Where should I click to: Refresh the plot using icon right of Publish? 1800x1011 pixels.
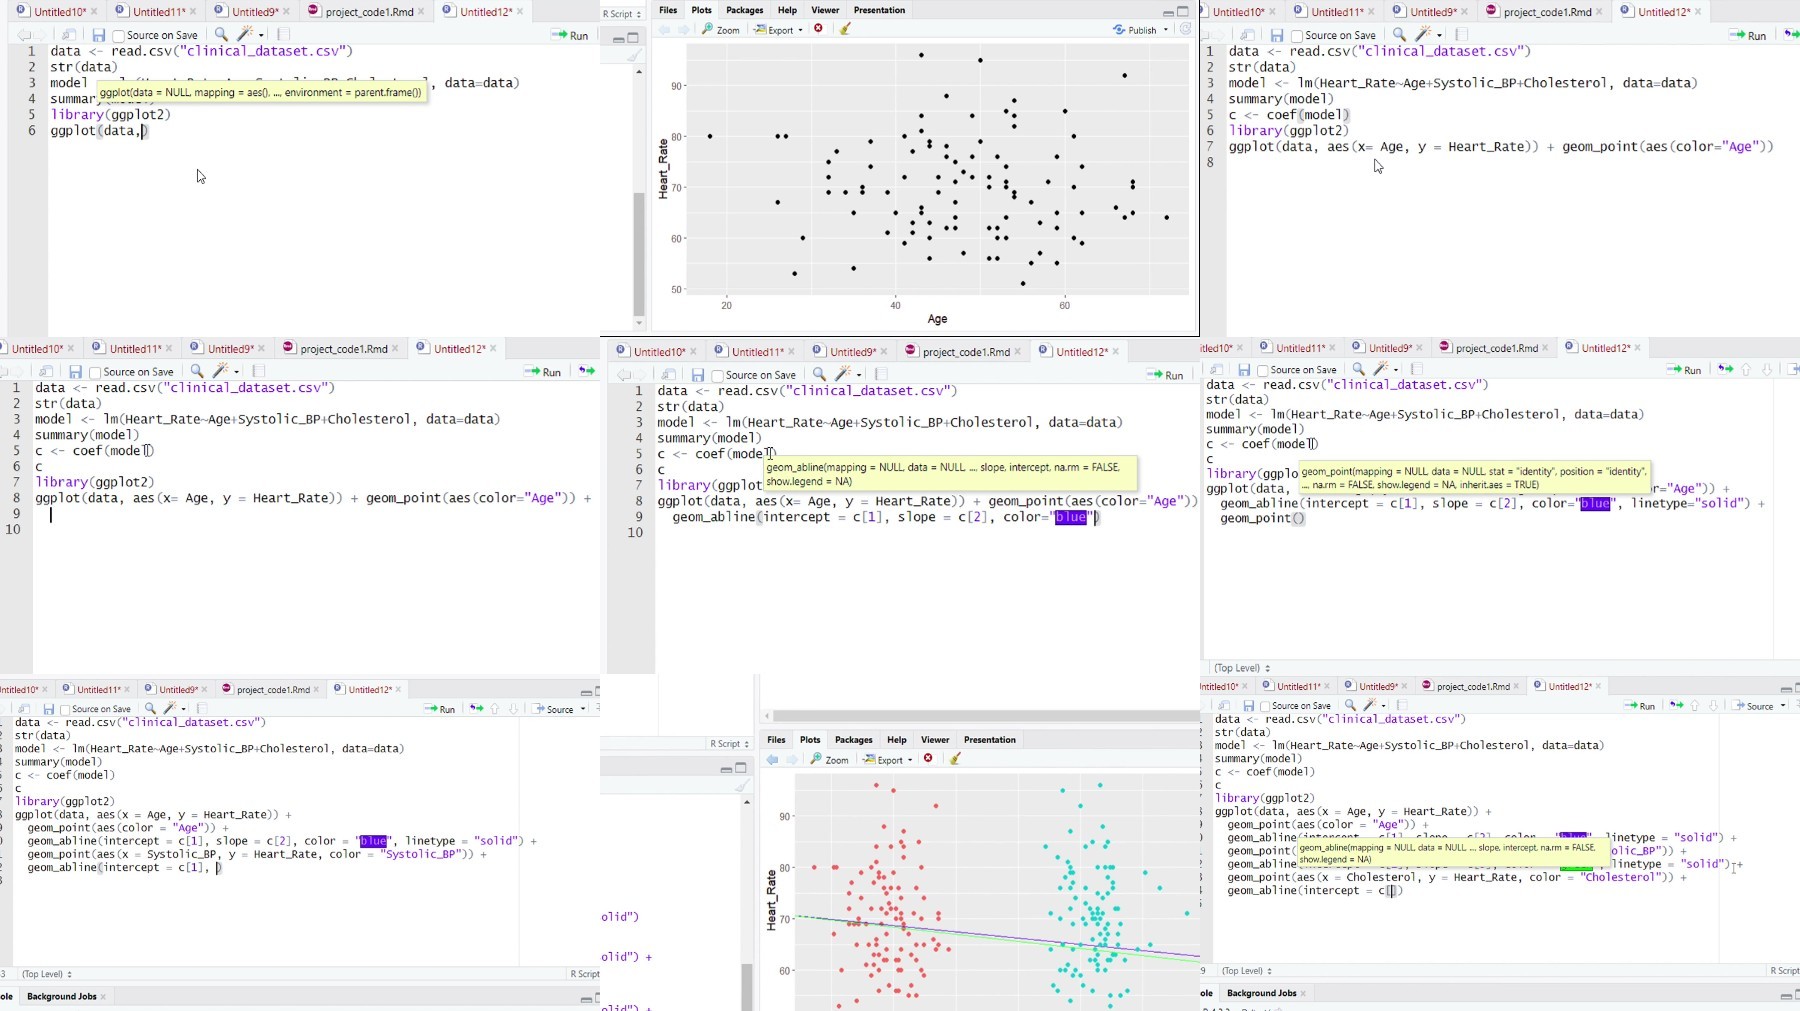click(x=1186, y=29)
